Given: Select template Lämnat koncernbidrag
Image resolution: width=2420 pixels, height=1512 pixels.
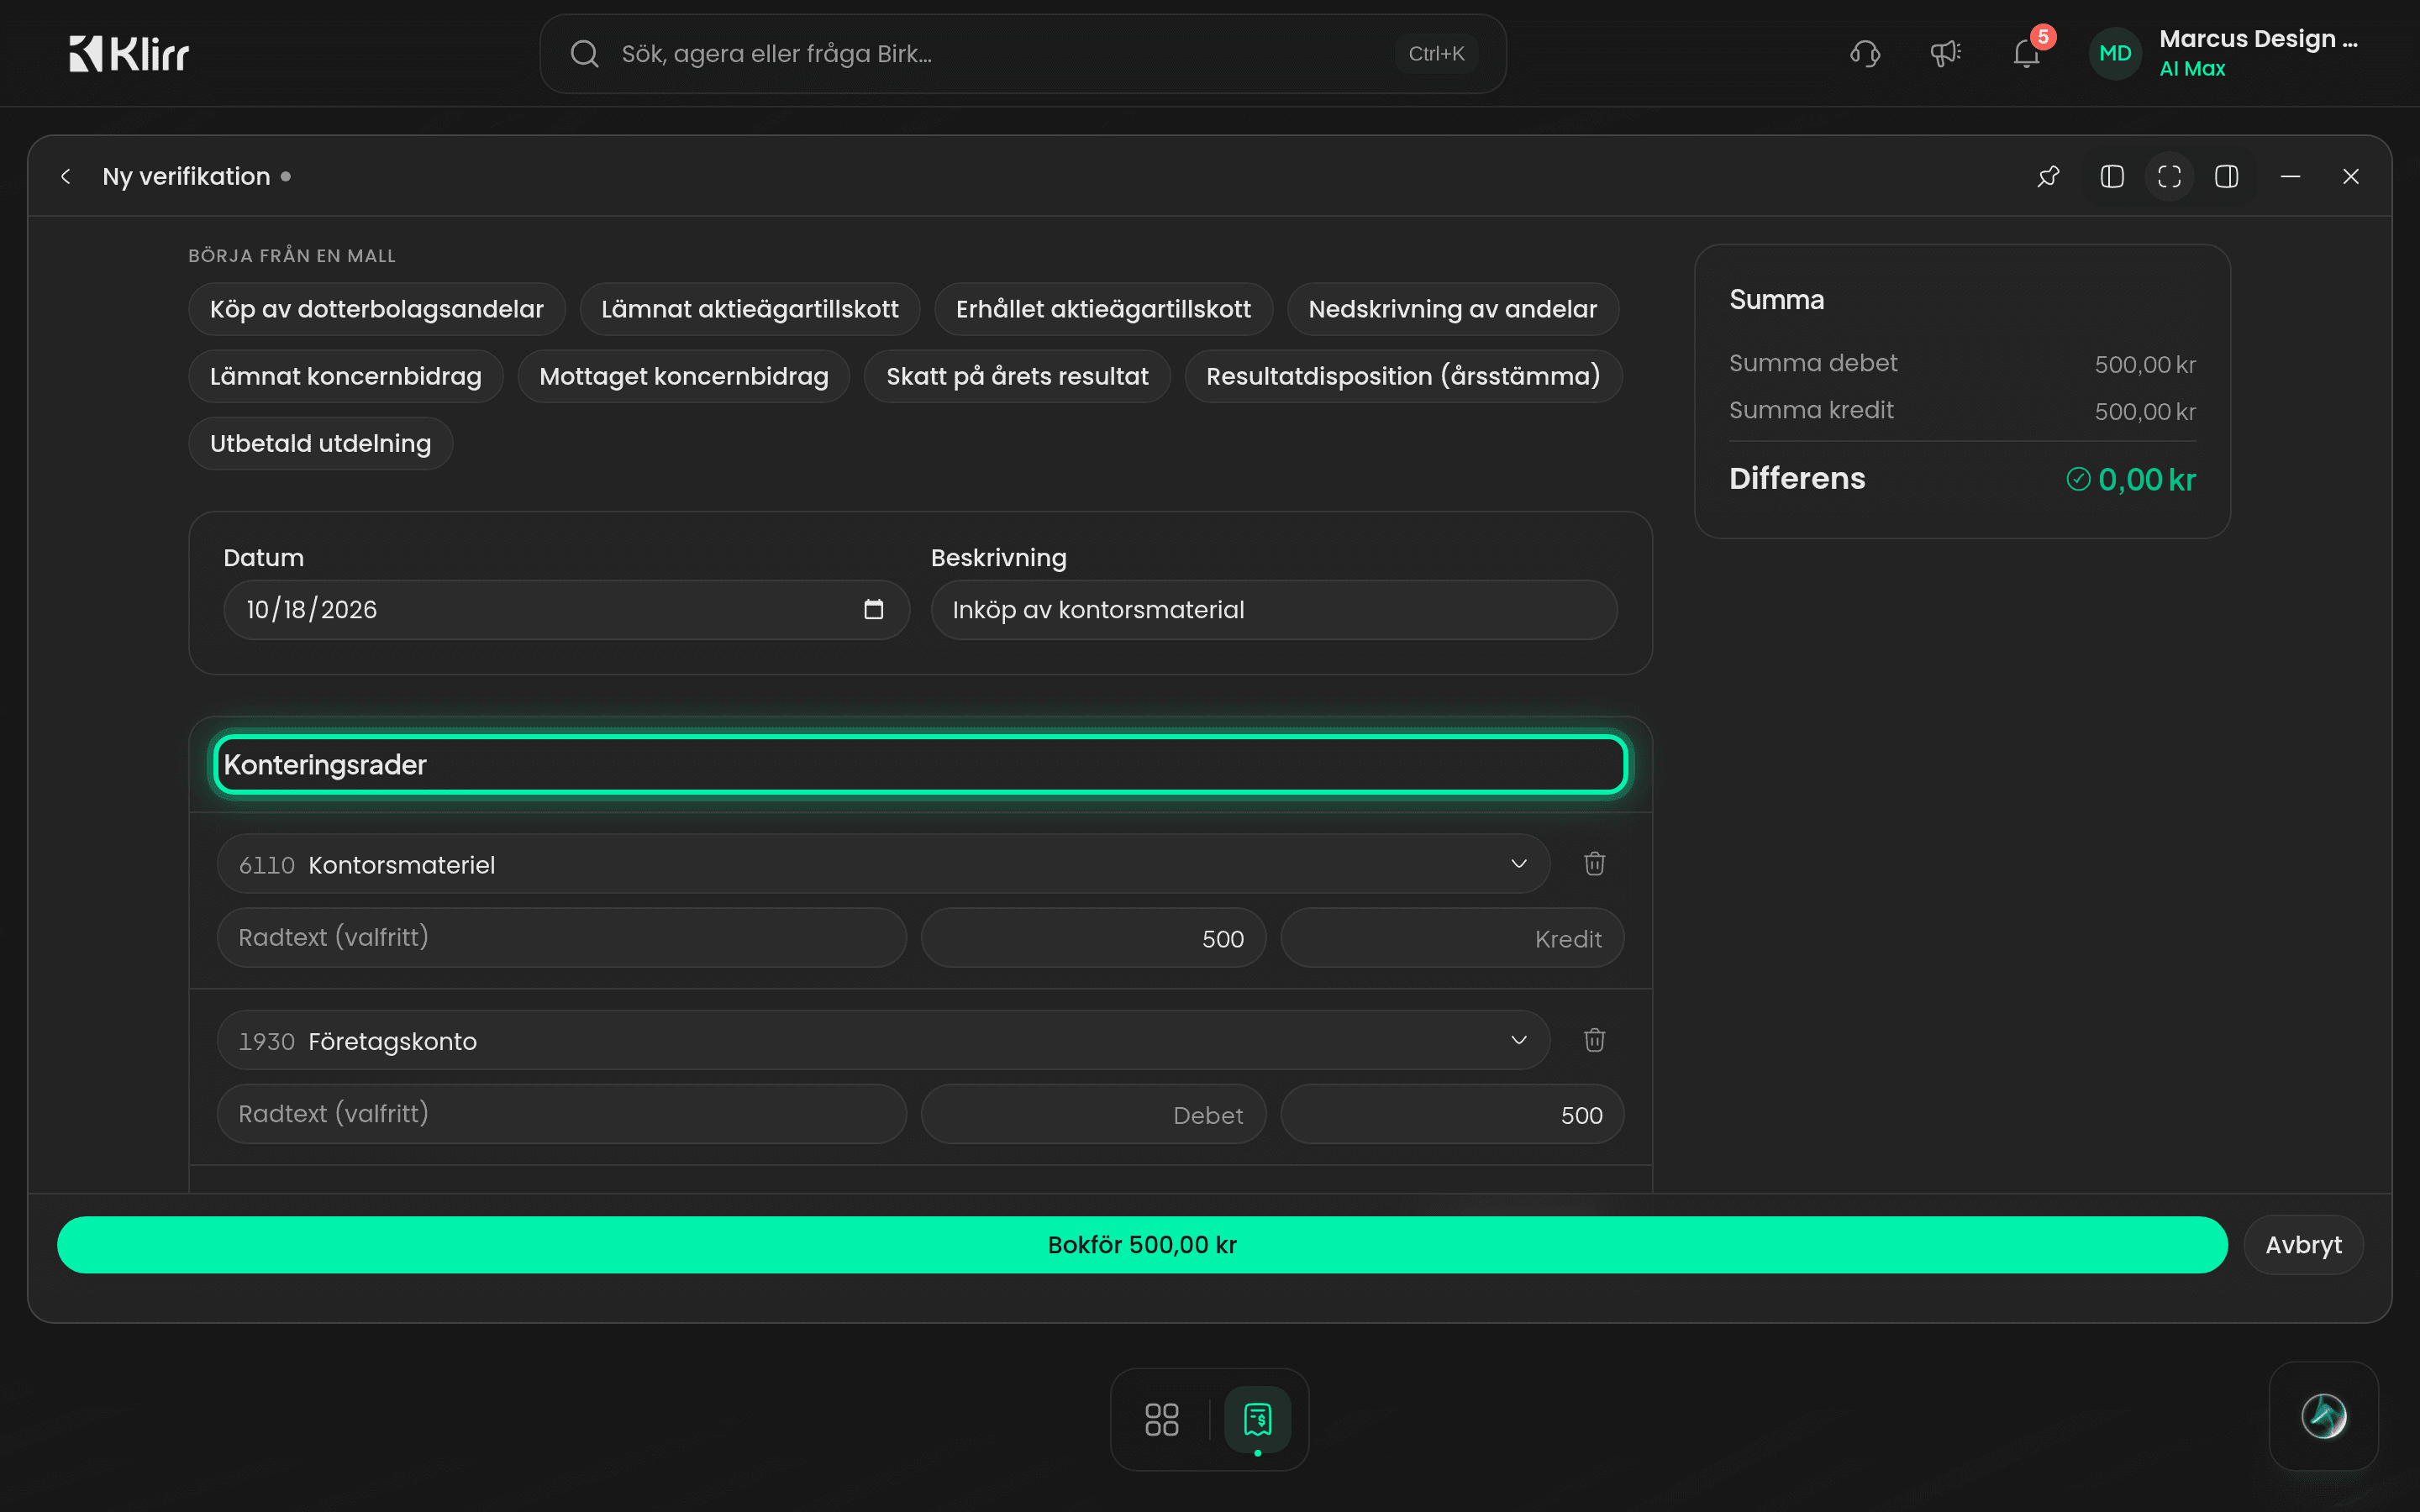Looking at the screenshot, I should (346, 377).
